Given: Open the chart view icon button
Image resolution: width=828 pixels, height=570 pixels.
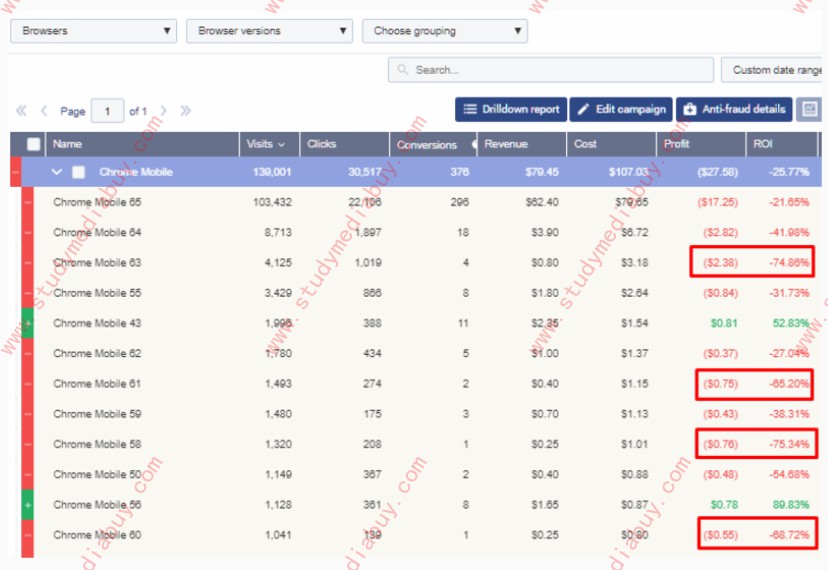Looking at the screenshot, I should coord(809,109).
